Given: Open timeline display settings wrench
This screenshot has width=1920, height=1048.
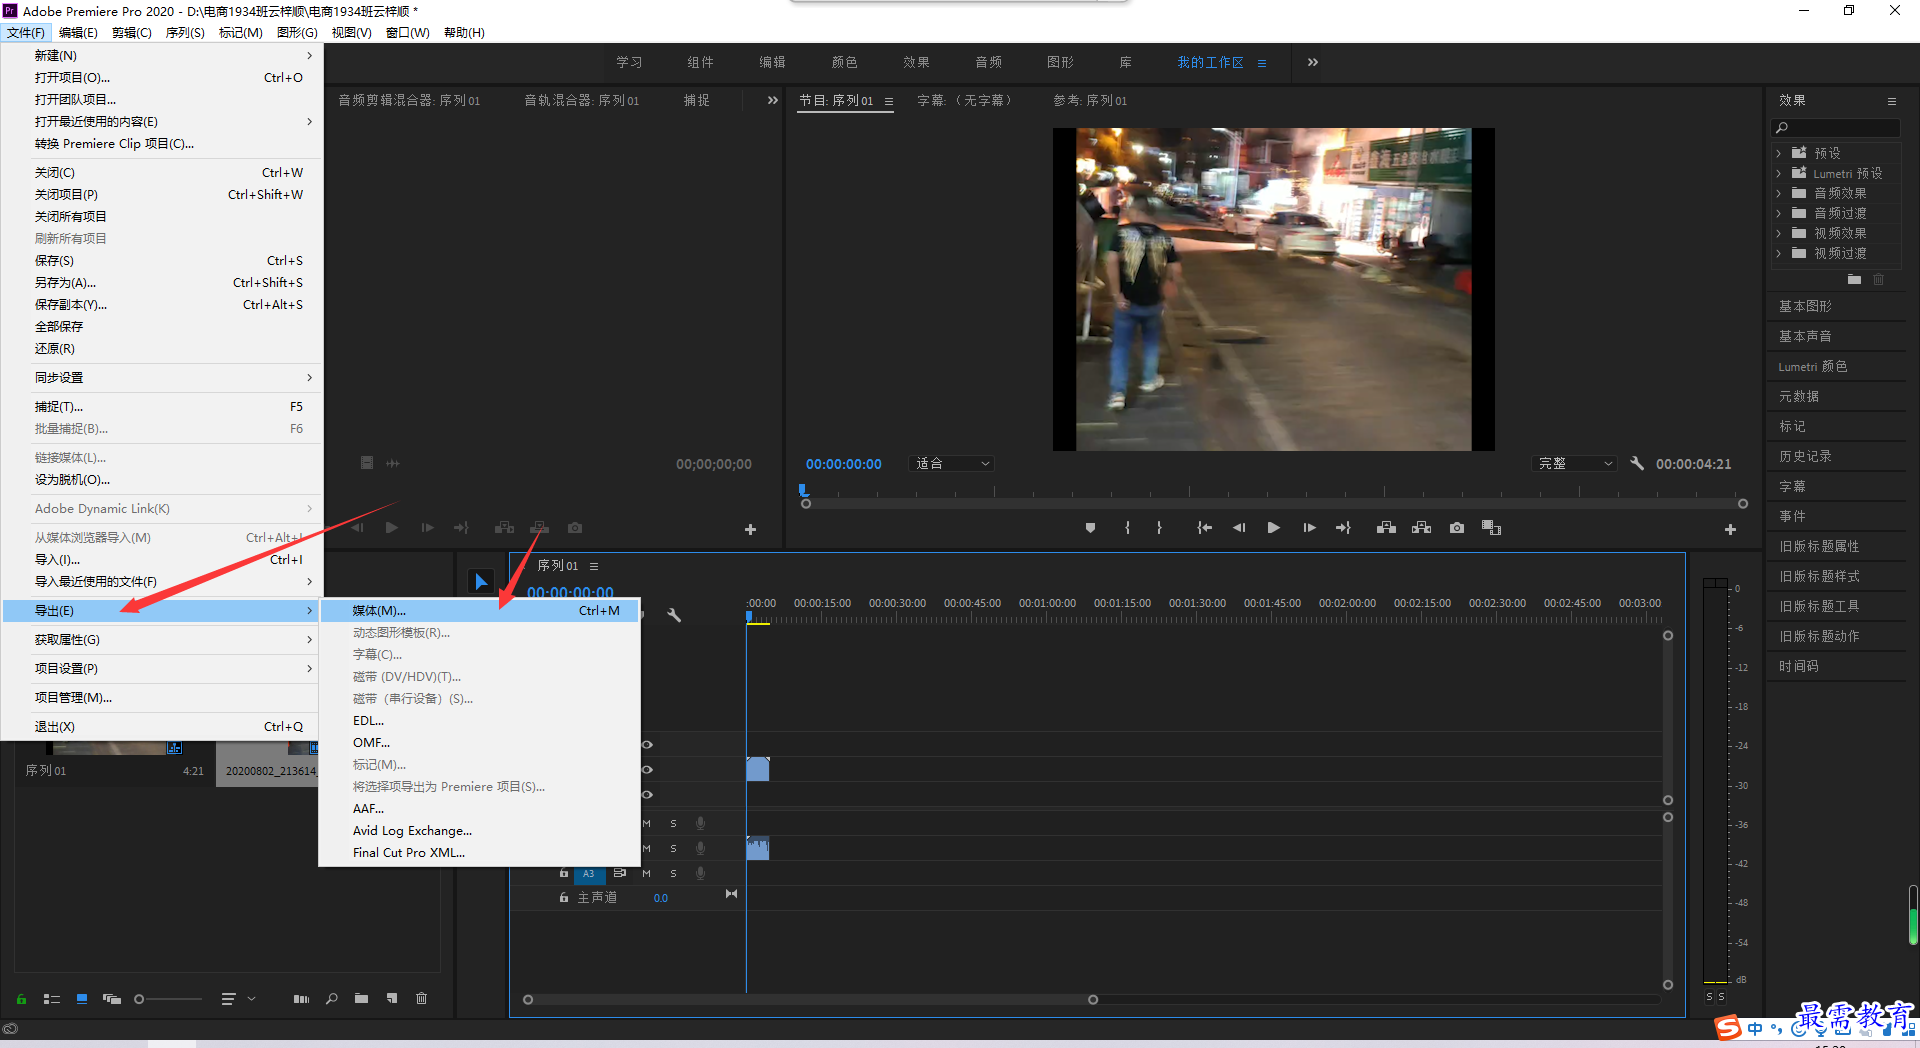Looking at the screenshot, I should [x=674, y=615].
